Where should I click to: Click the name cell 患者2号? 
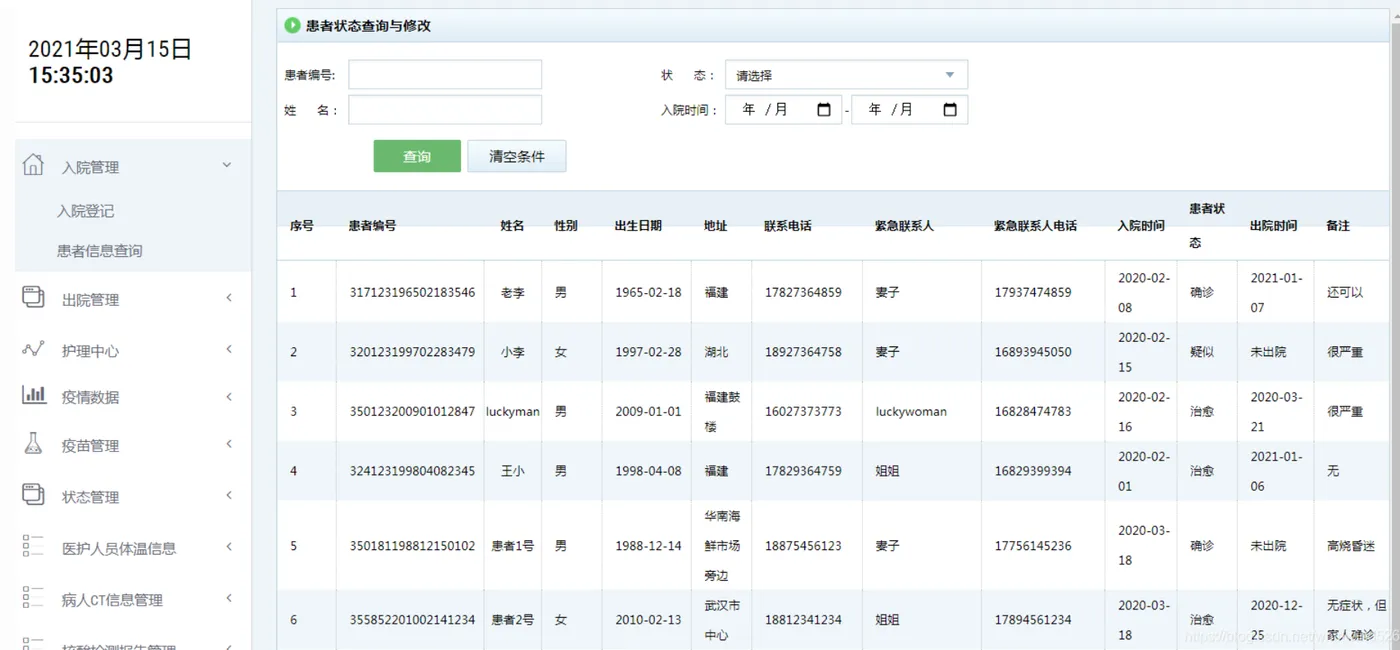[513, 620]
